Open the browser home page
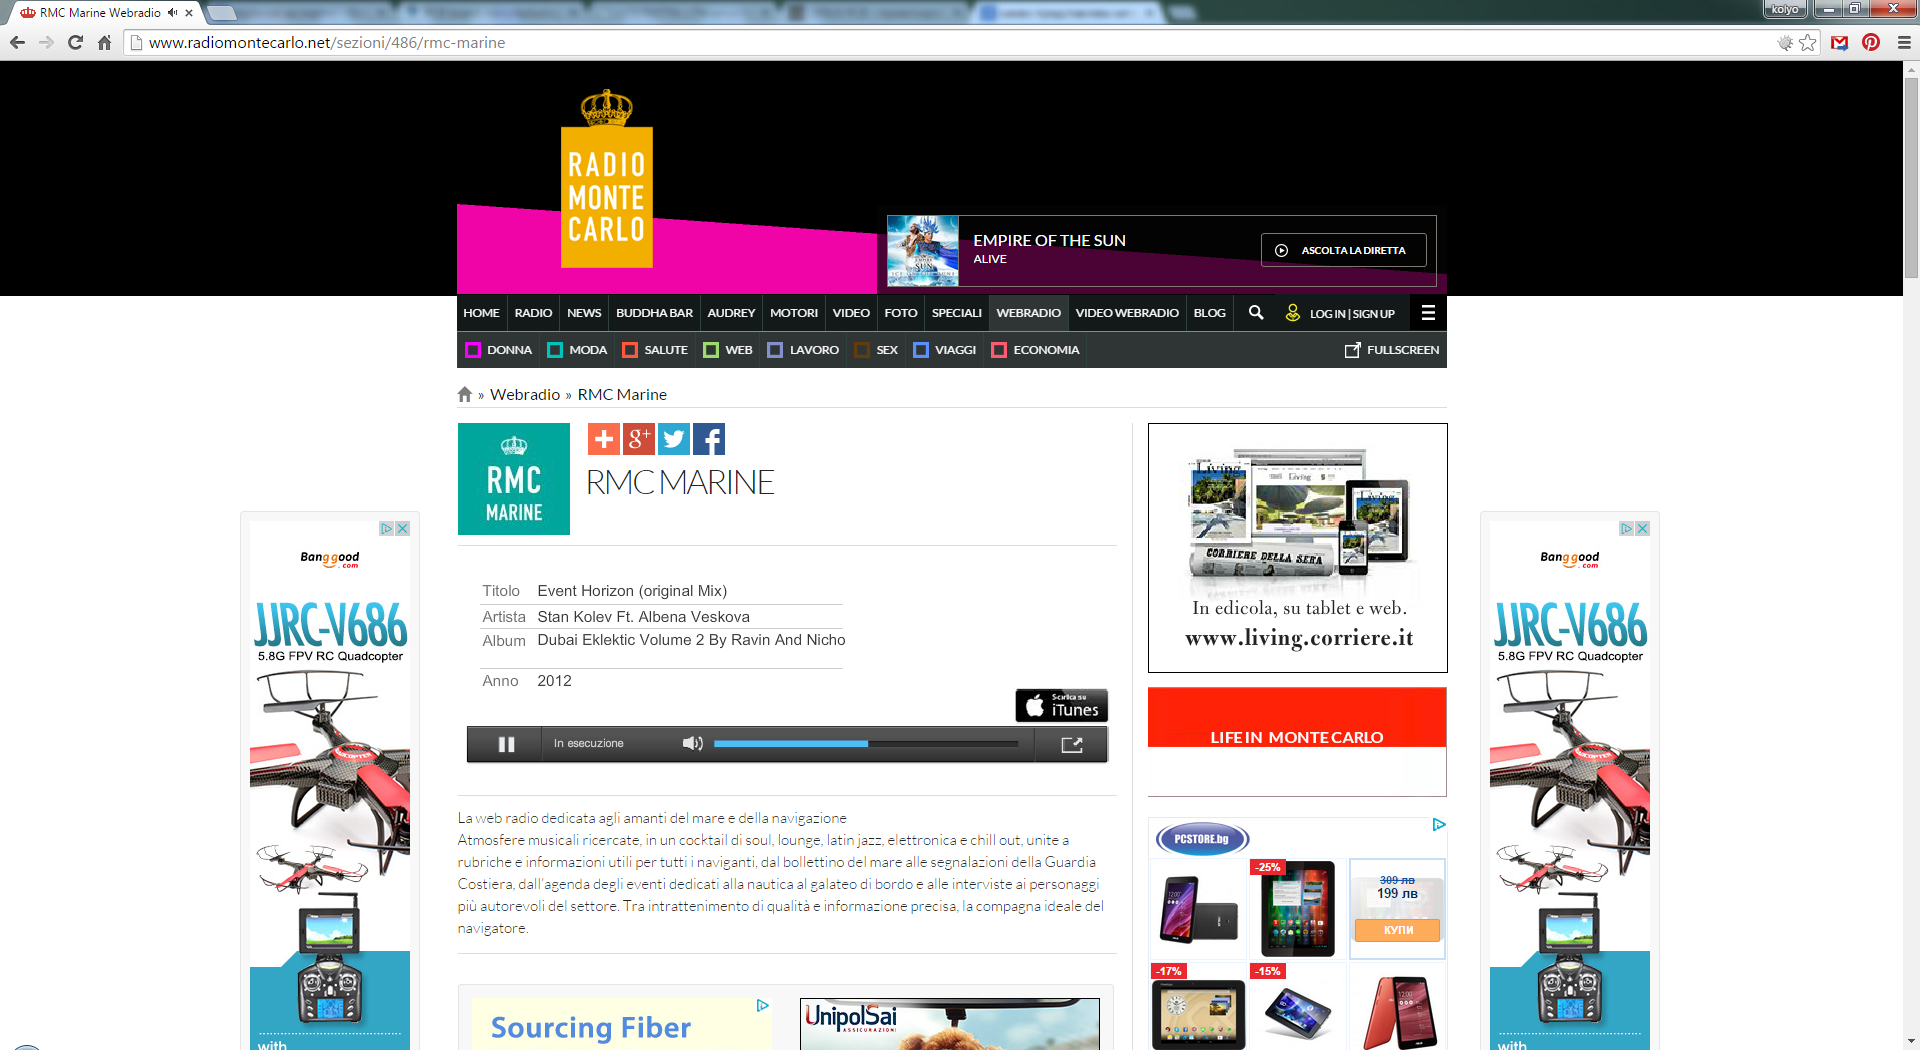 tap(104, 43)
